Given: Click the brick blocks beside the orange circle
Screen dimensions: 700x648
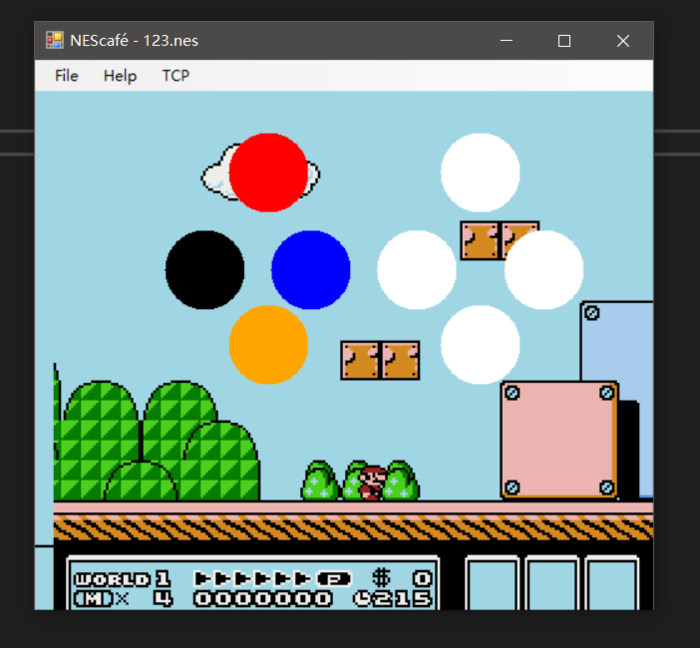Looking at the screenshot, I should coord(380,360).
